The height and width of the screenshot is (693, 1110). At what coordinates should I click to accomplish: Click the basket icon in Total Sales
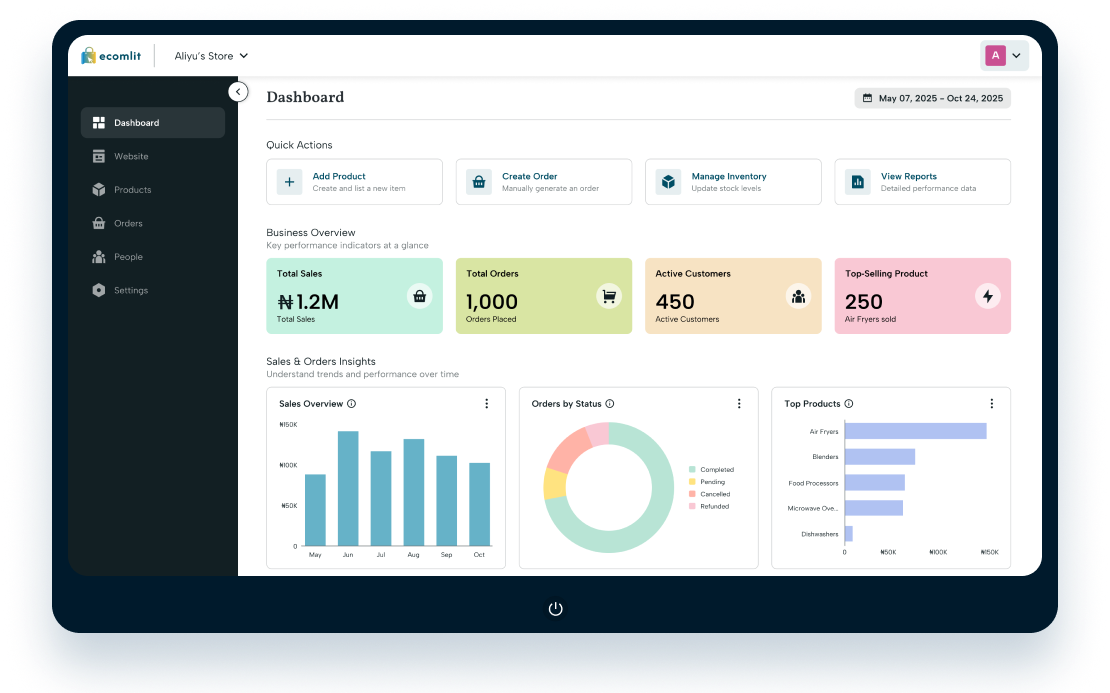420,296
